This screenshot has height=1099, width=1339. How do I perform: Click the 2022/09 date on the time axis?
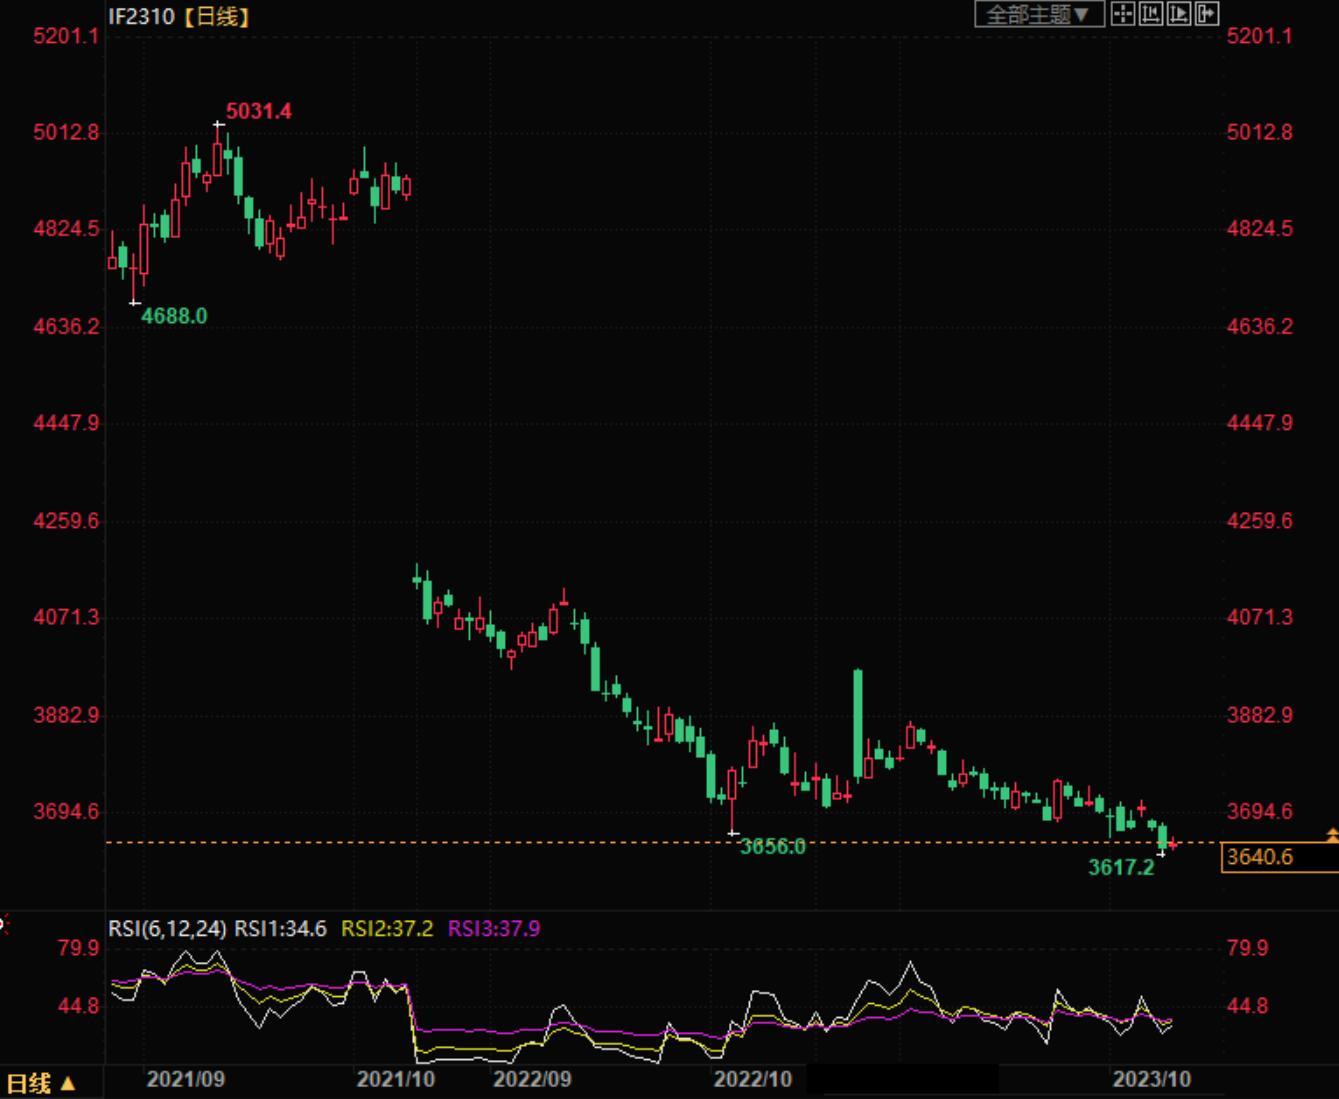point(532,1080)
